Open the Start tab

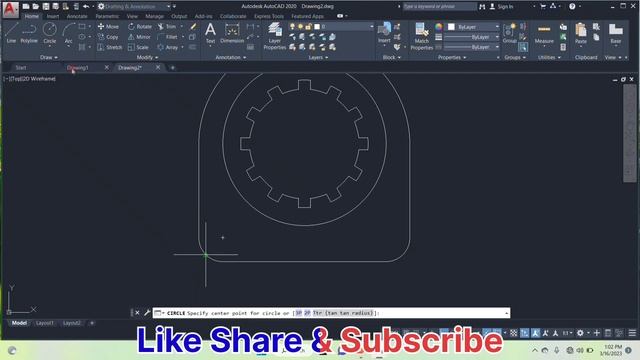pyautogui.click(x=21, y=68)
